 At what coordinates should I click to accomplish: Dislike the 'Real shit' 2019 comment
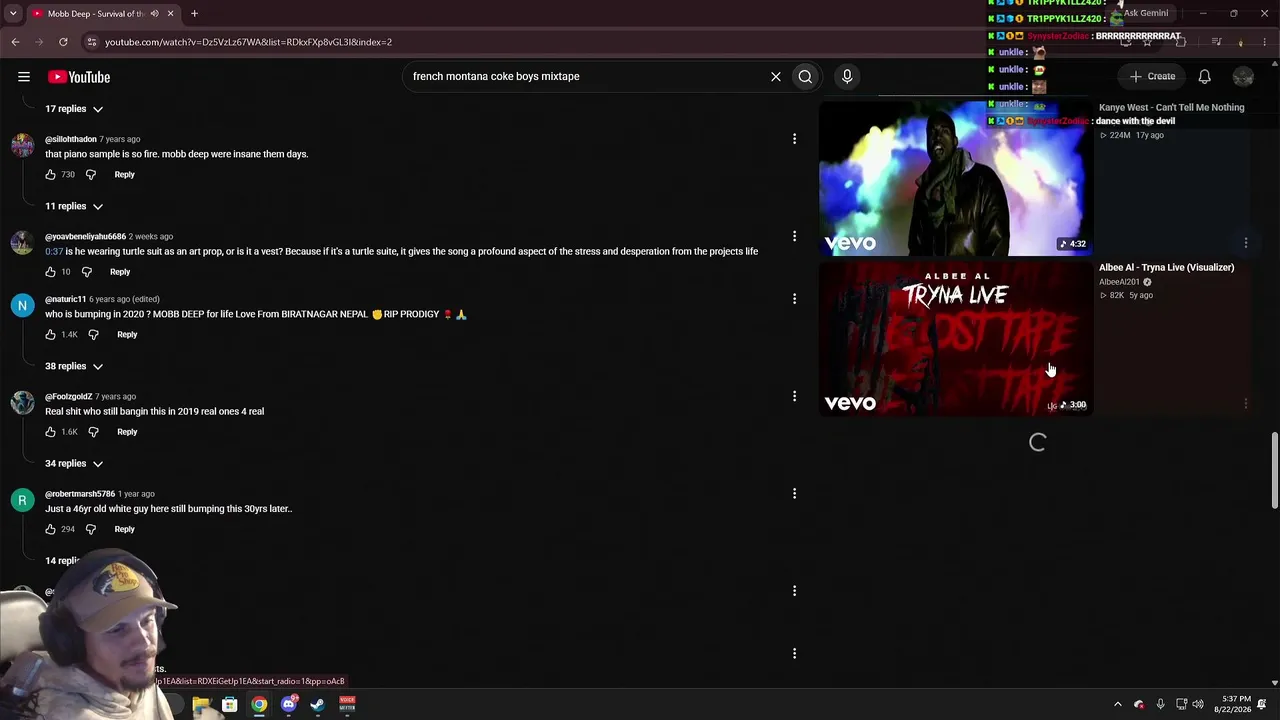click(93, 432)
